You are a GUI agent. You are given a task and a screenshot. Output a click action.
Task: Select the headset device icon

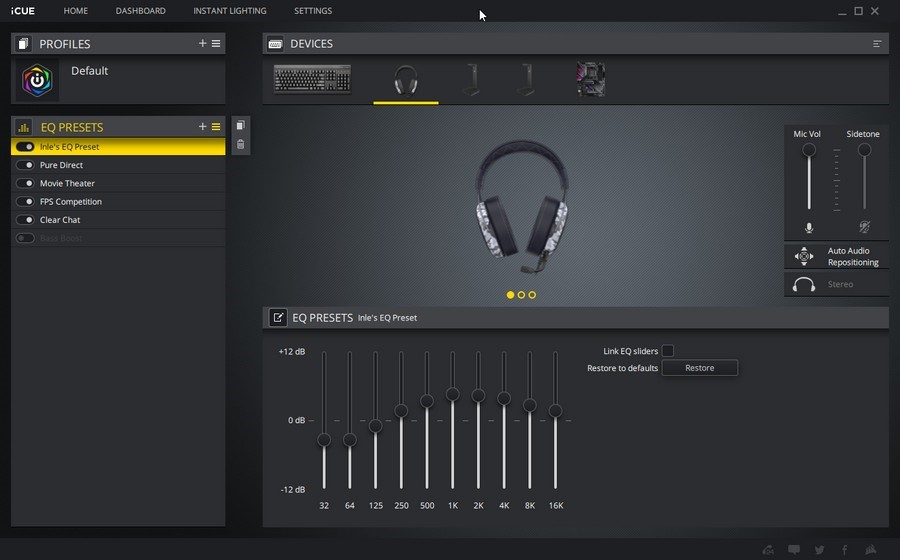[x=406, y=80]
